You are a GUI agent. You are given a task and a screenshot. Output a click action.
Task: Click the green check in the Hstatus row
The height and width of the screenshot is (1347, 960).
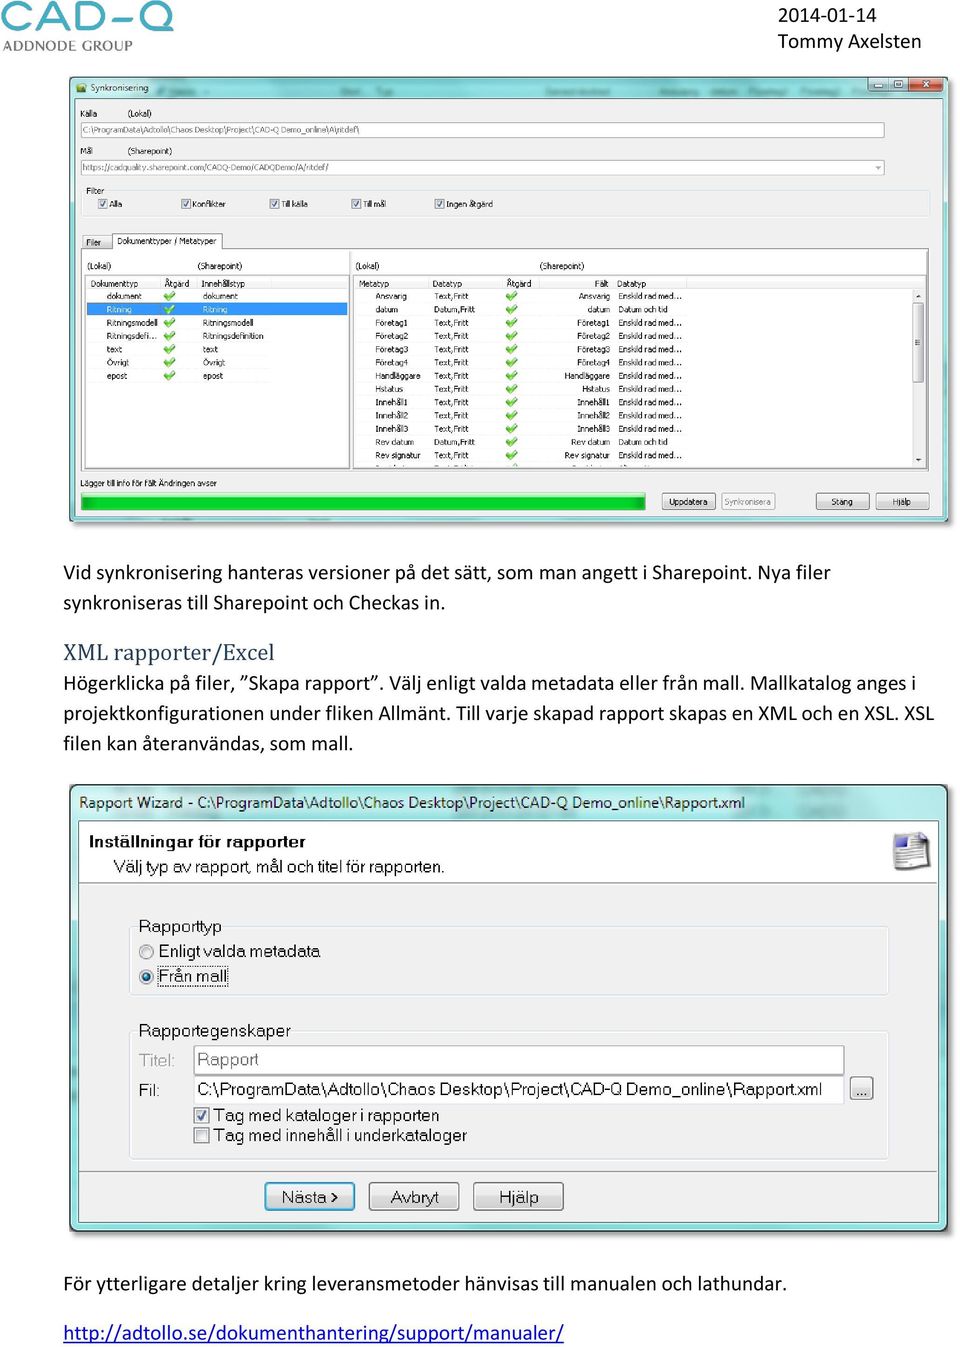pos(511,389)
